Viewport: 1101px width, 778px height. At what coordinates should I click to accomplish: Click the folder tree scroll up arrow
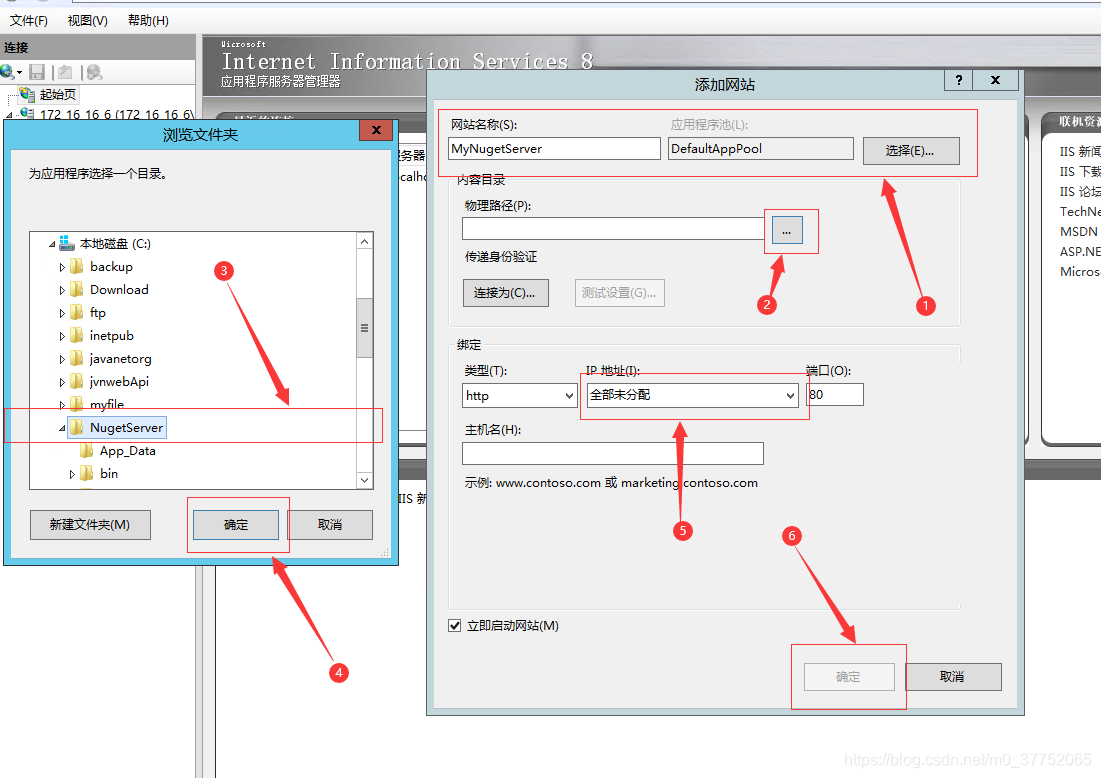tap(364, 242)
